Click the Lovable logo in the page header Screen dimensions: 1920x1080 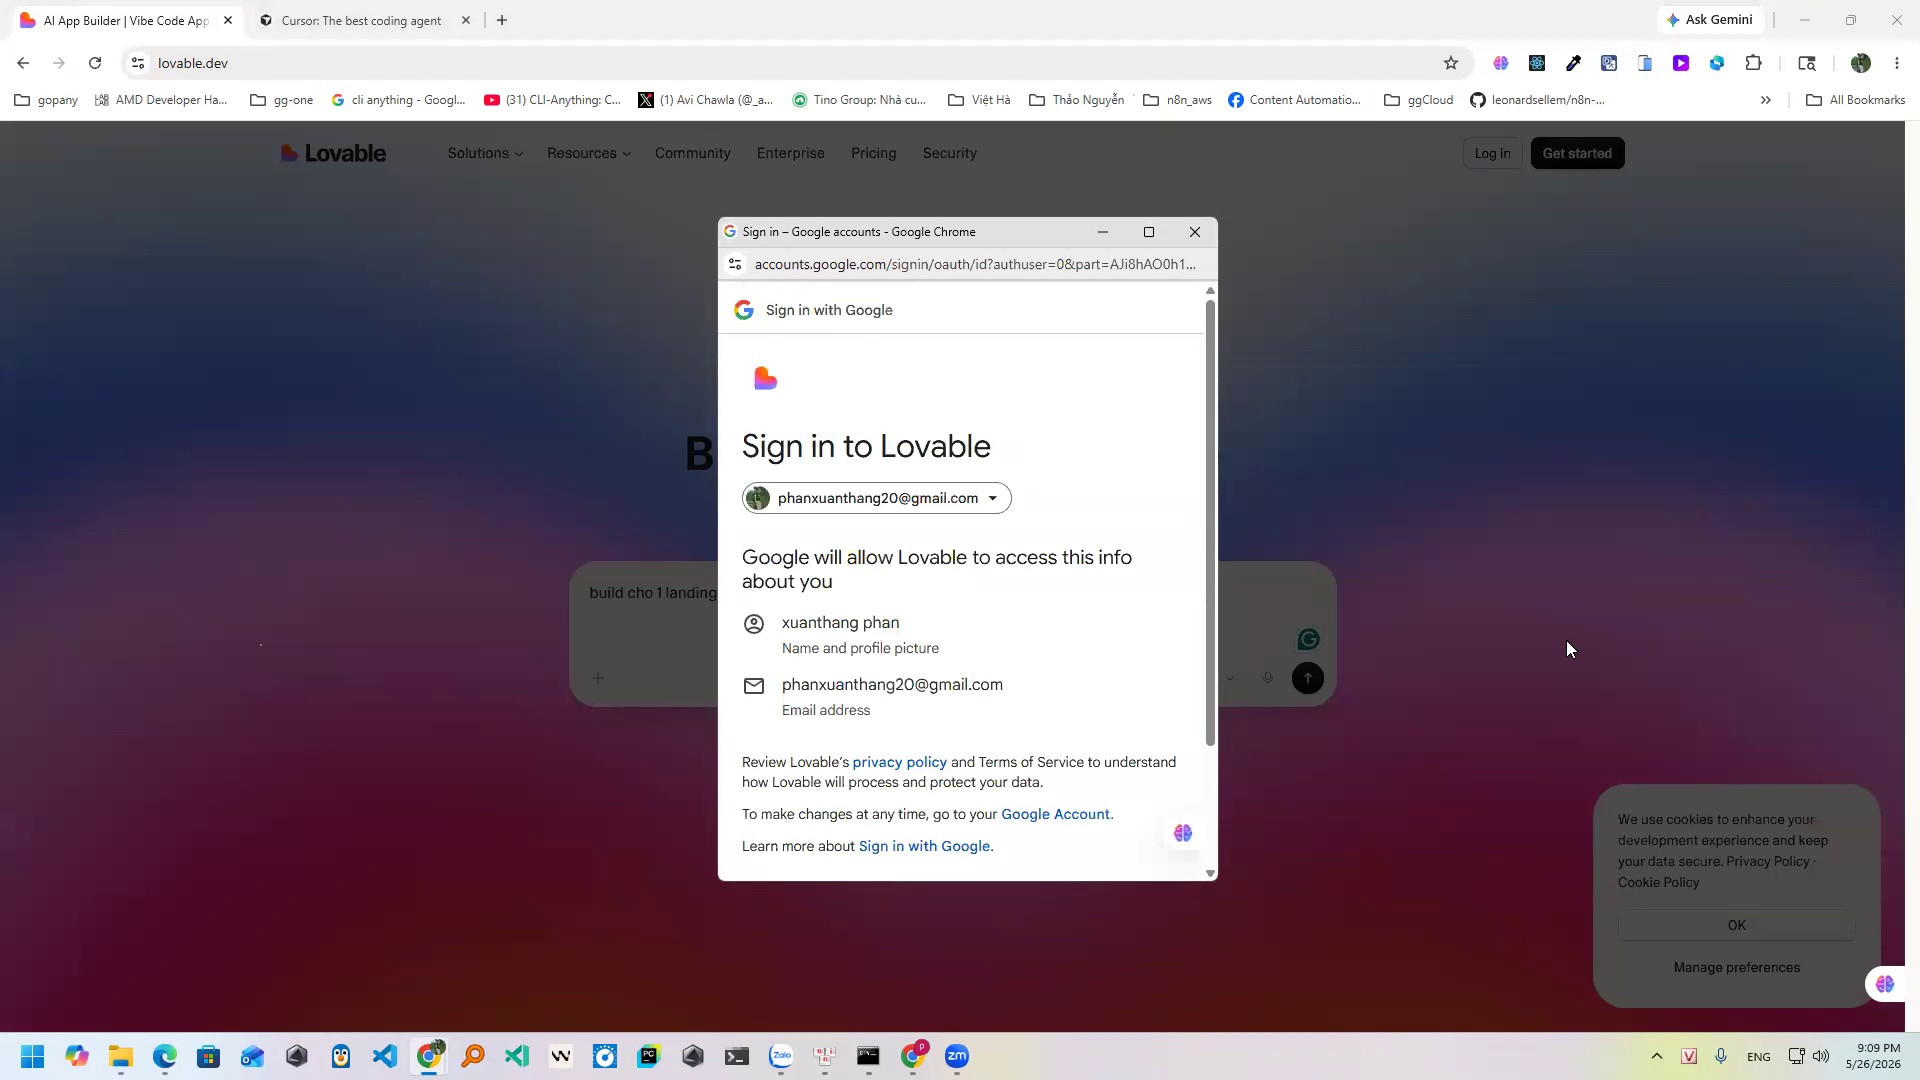point(333,153)
